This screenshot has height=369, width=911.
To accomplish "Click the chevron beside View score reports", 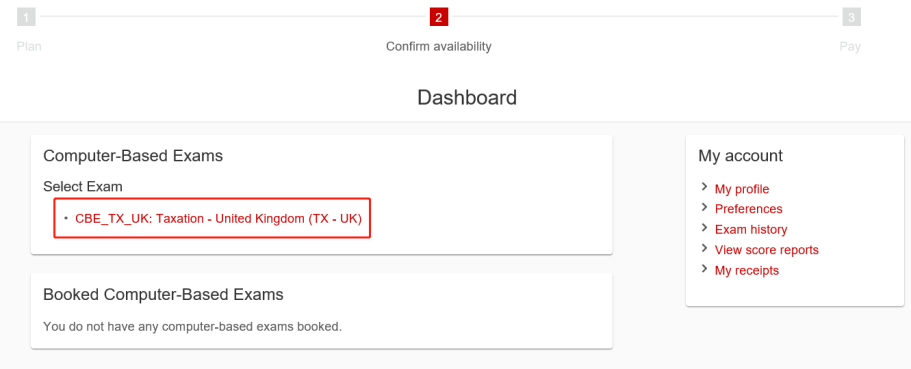I will (704, 248).
